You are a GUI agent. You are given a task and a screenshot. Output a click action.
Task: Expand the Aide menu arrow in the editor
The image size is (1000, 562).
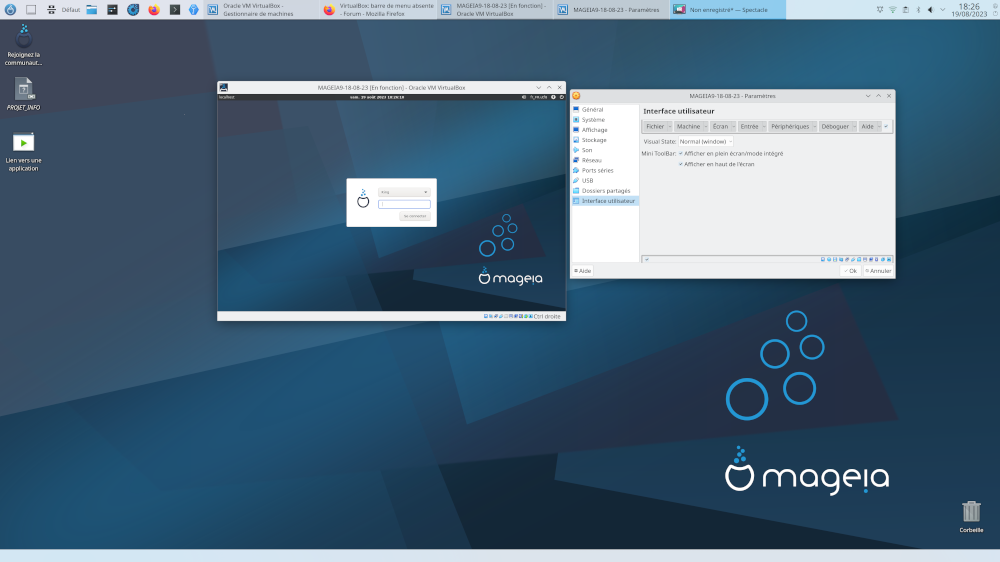tap(879, 126)
